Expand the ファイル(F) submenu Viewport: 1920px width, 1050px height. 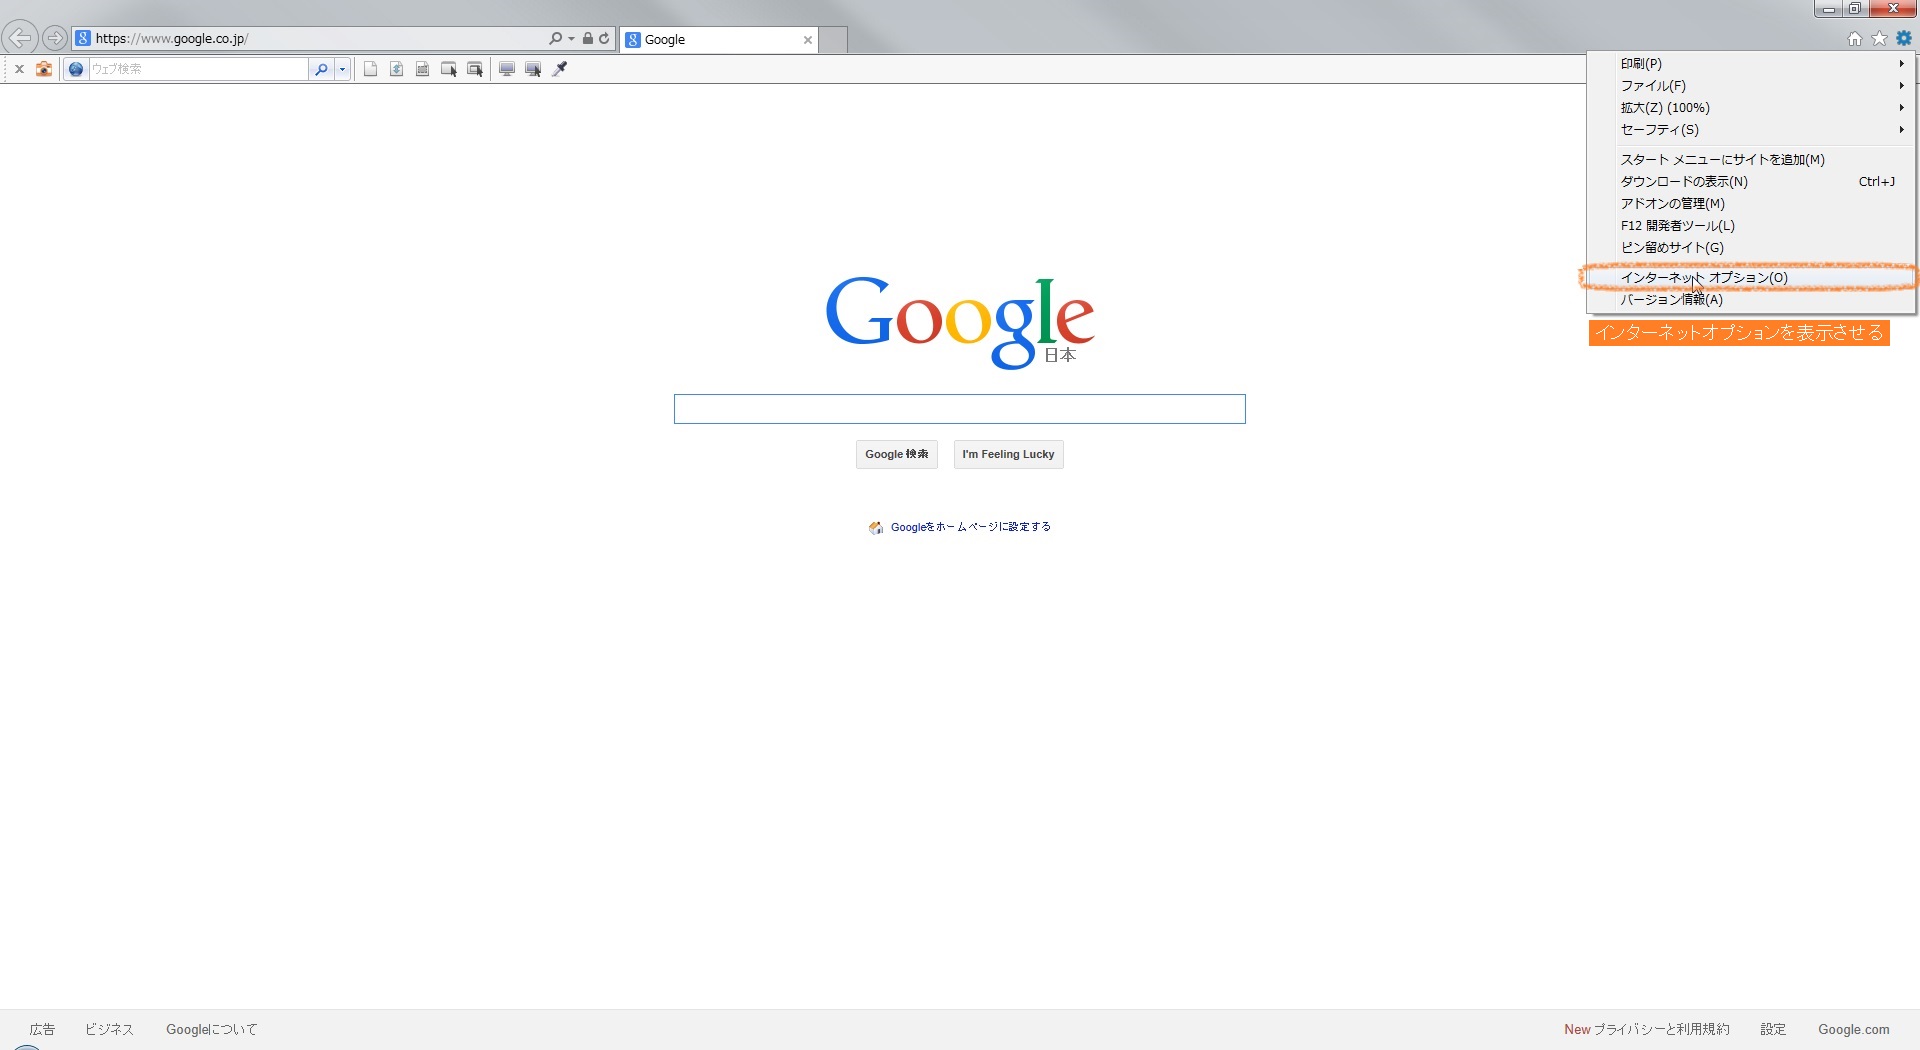[x=1751, y=85]
